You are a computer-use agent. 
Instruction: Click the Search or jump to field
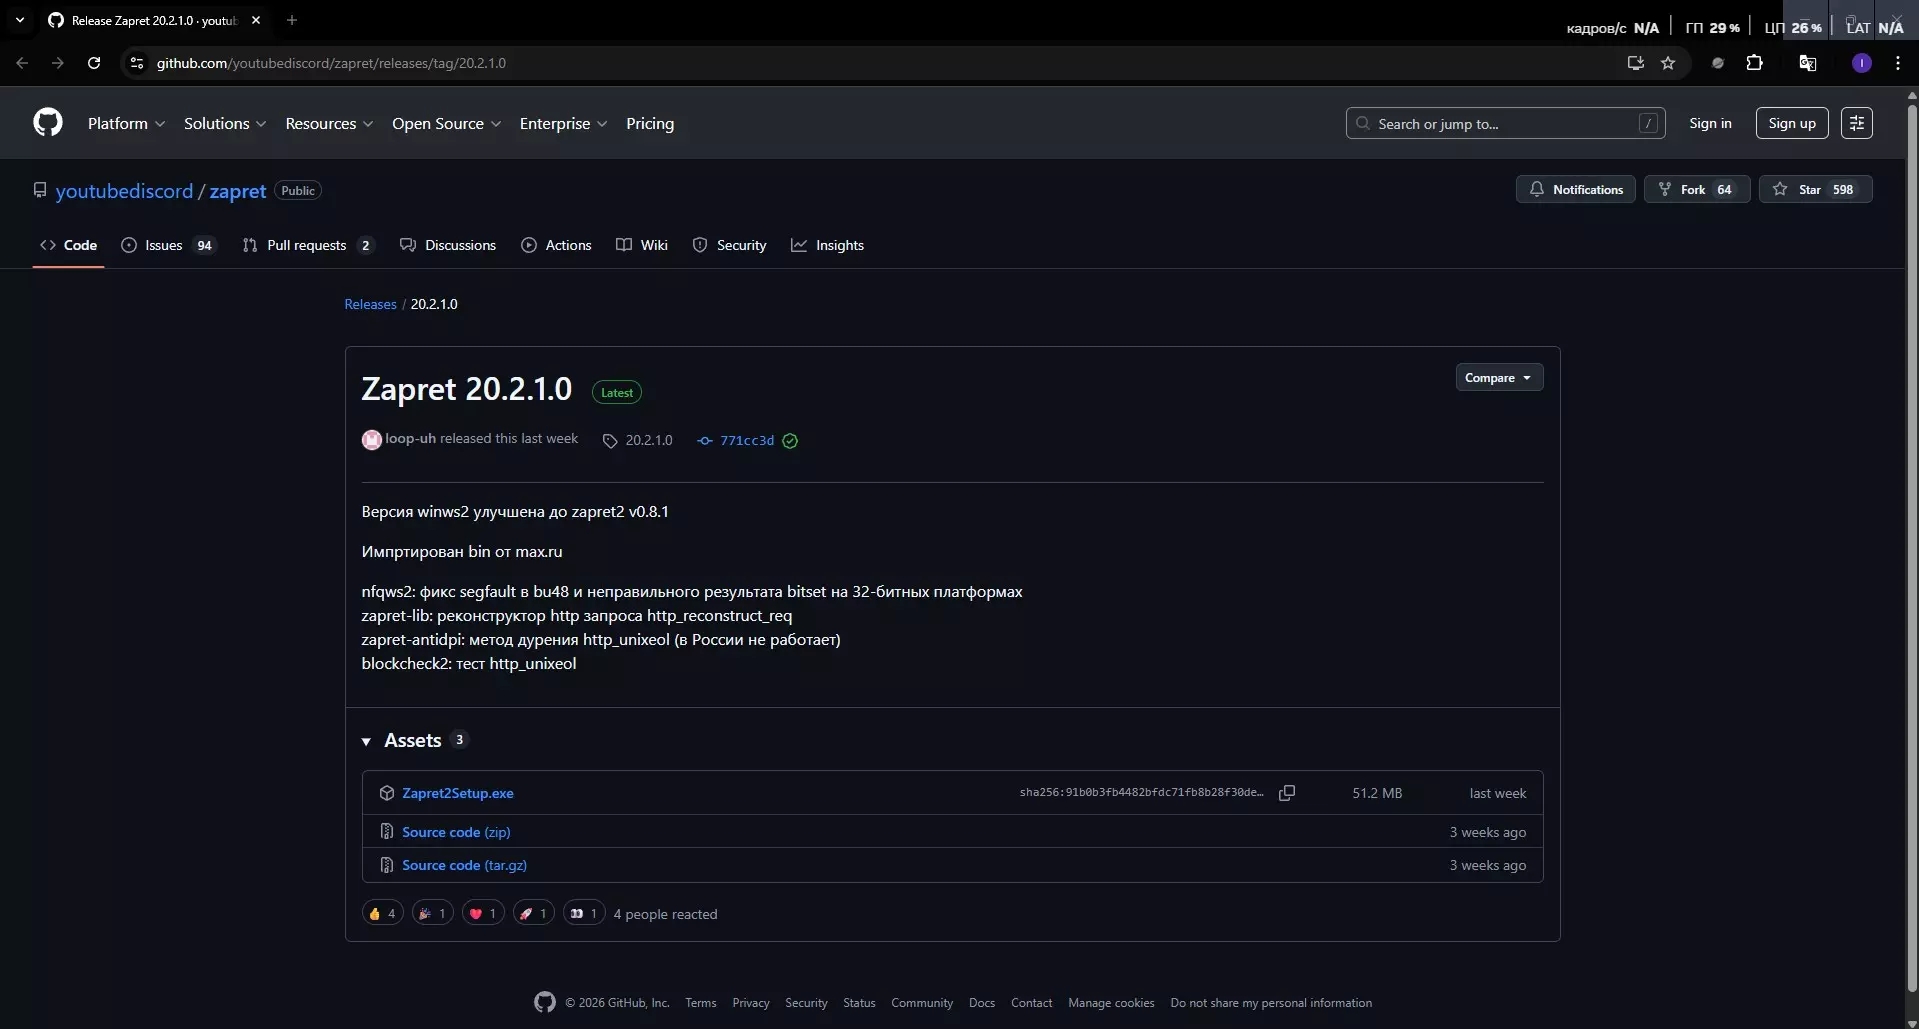click(x=1504, y=124)
